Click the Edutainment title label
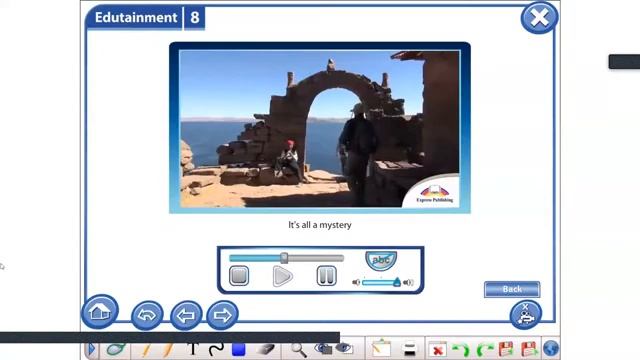 pos(136,18)
